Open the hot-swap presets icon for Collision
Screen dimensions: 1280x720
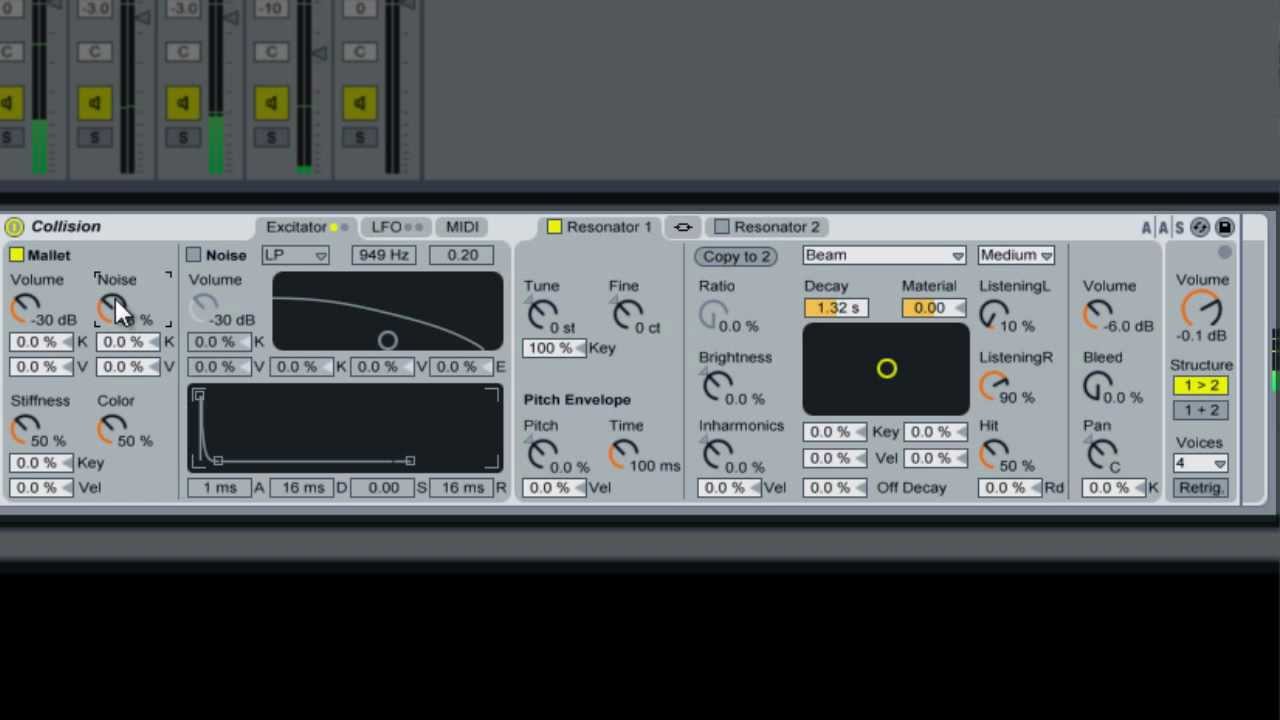[x=1200, y=228]
